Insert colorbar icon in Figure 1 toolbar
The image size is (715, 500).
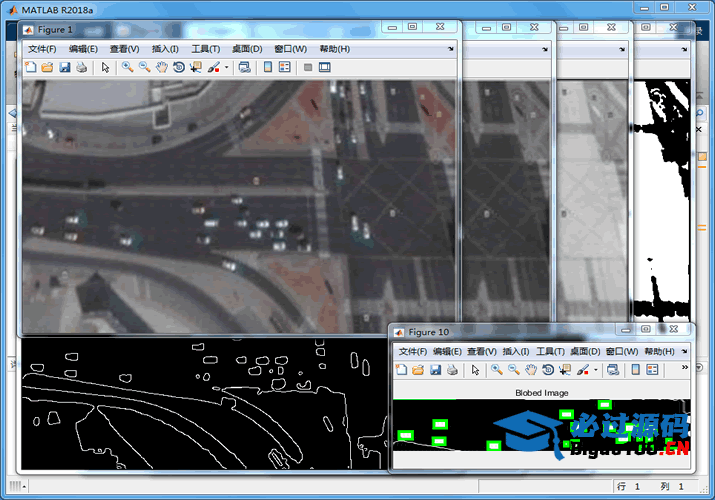point(268,67)
